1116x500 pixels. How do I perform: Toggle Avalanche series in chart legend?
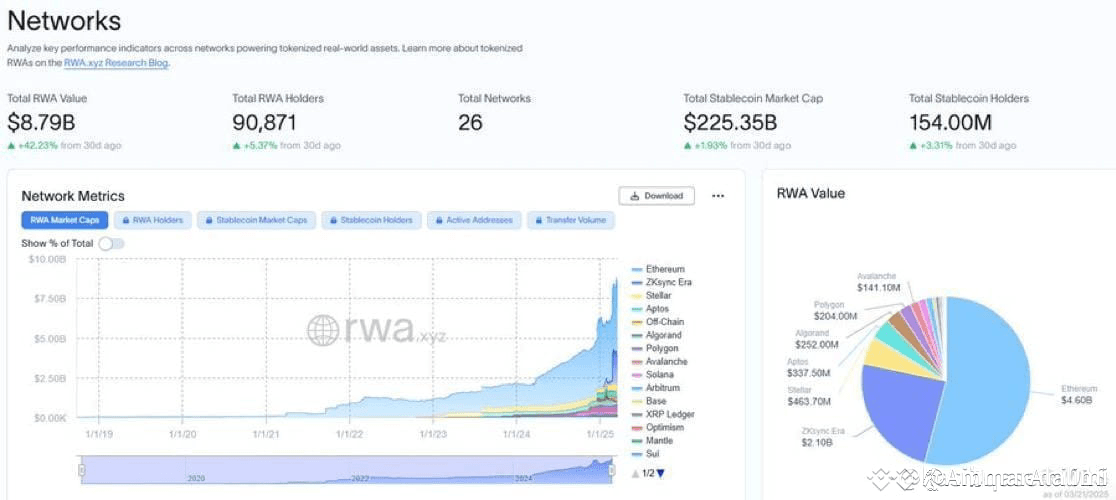click(x=658, y=361)
